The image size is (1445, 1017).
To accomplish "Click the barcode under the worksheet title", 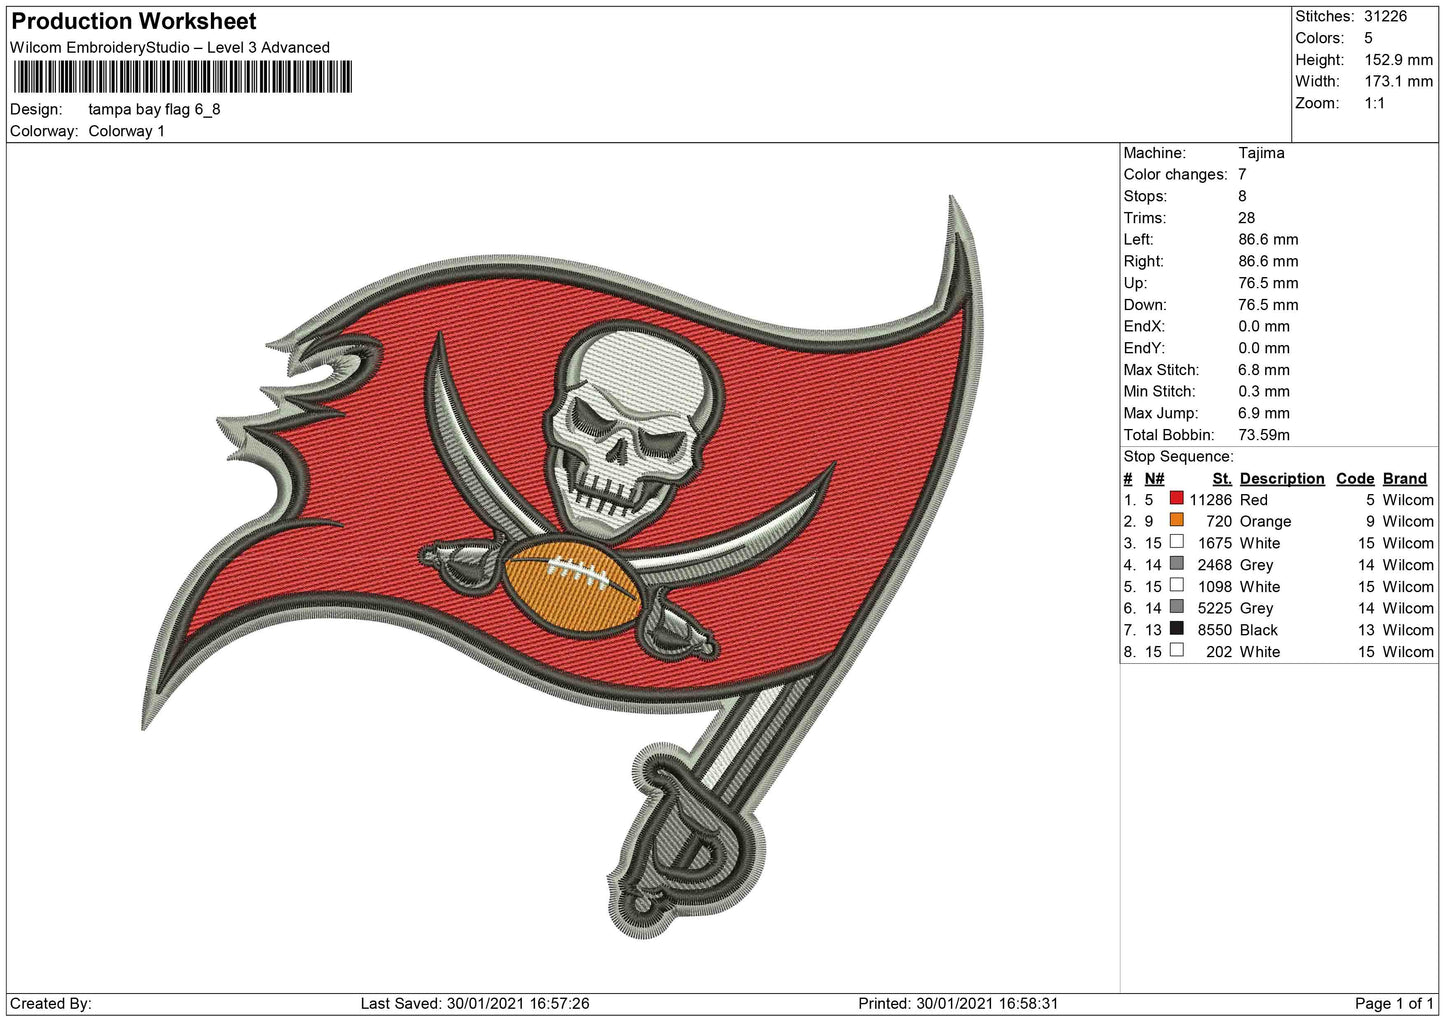I will pyautogui.click(x=183, y=77).
